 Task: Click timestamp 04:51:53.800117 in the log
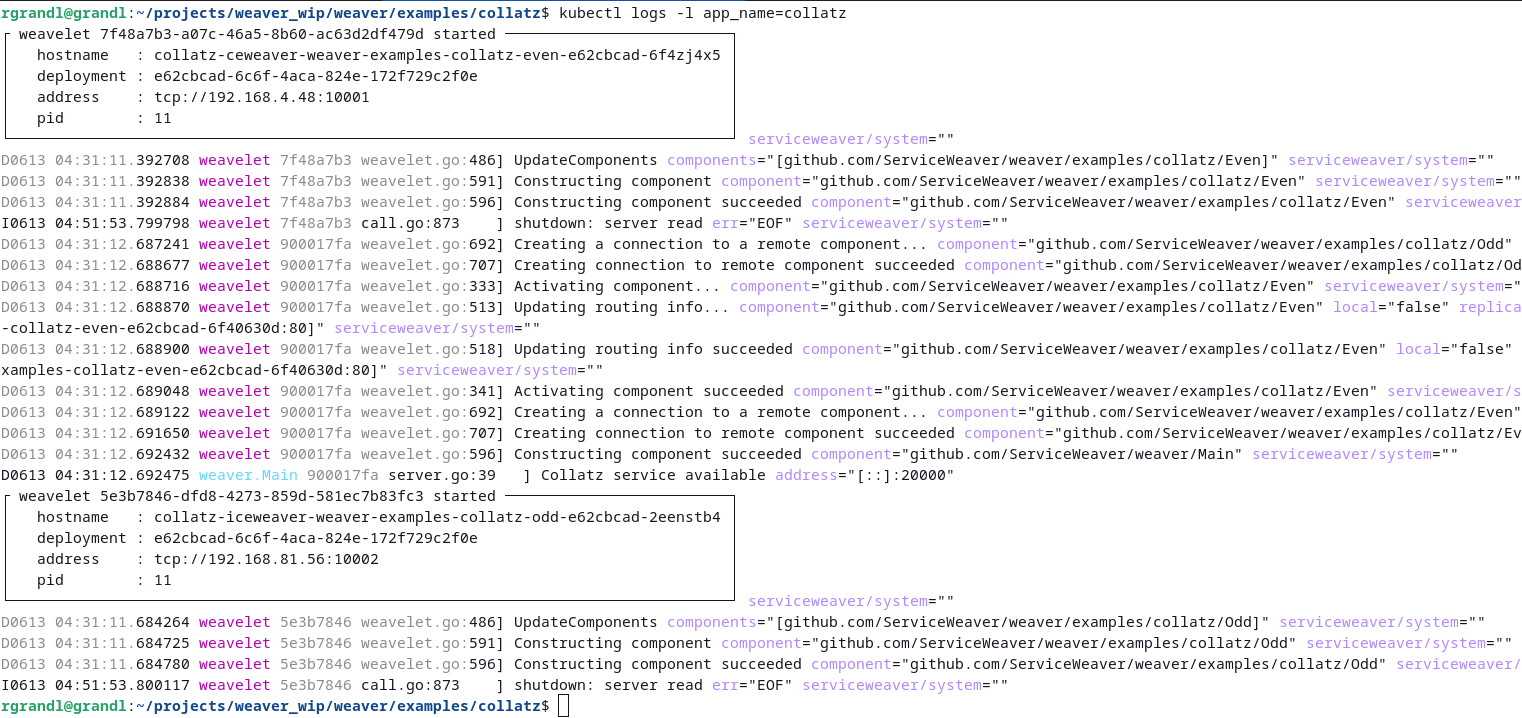(122, 685)
